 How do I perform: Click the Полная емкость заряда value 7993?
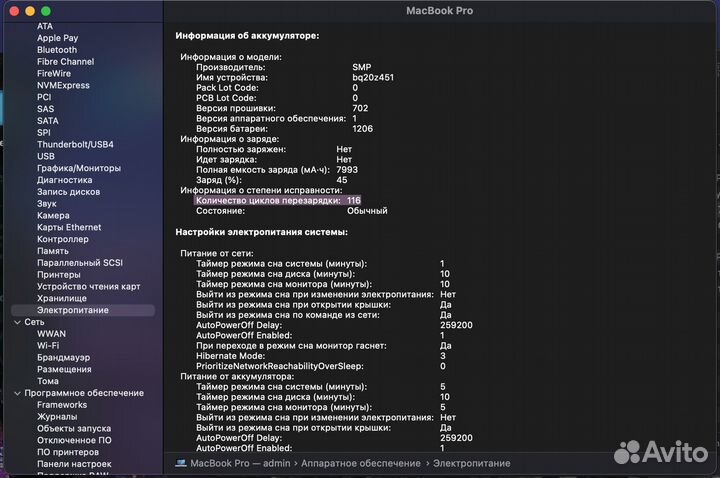347,170
